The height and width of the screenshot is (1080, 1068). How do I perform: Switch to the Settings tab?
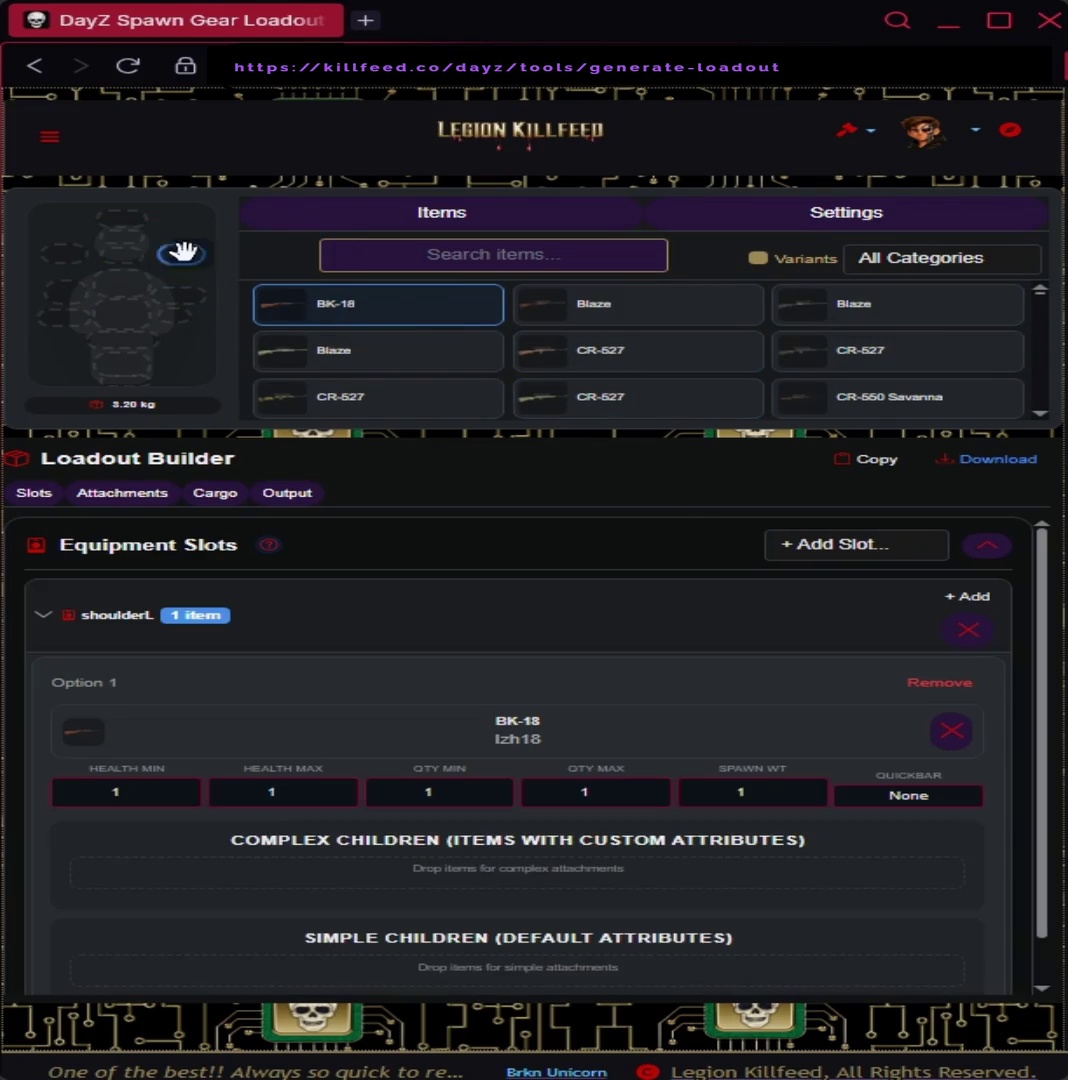[846, 213]
